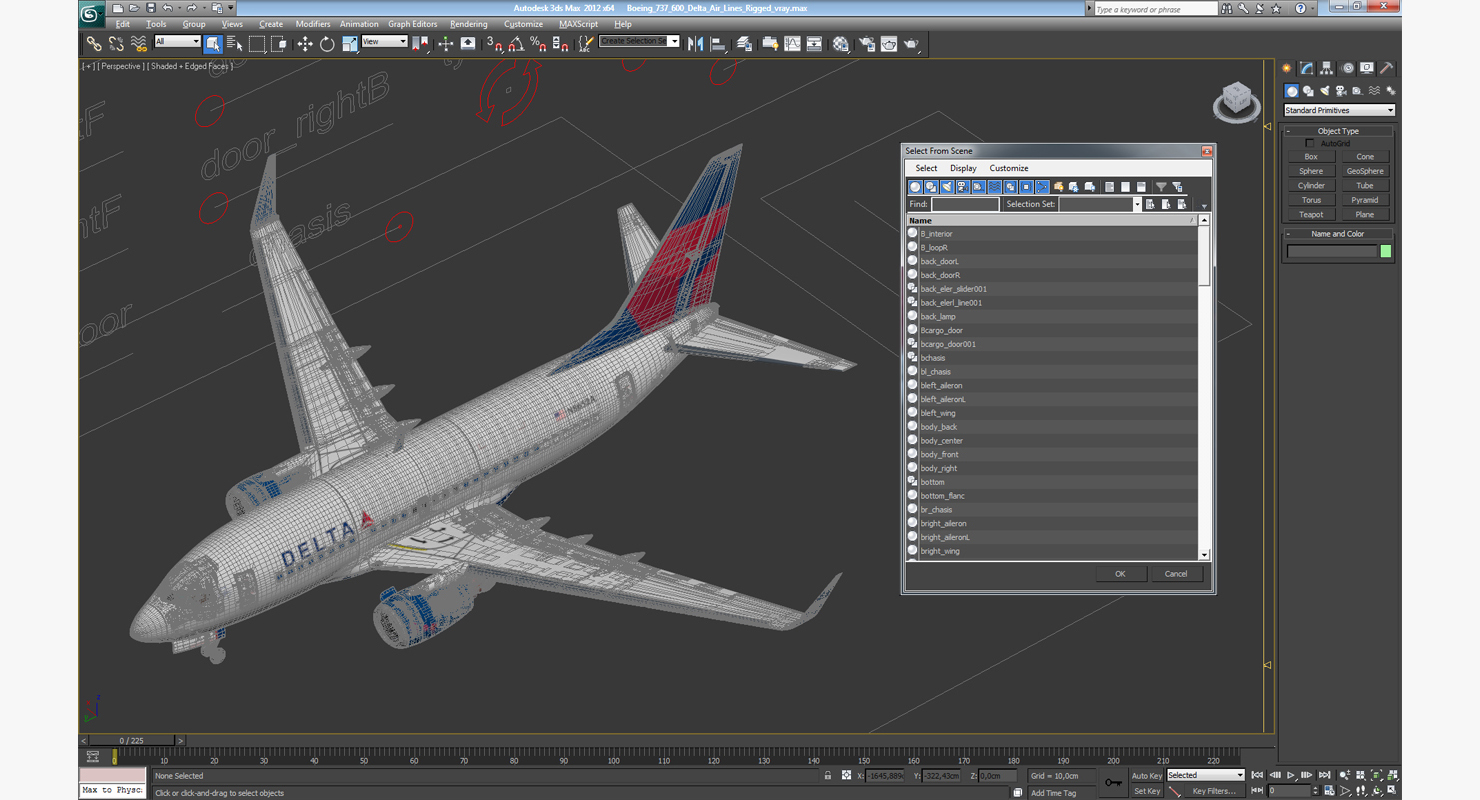The image size is (1480, 800).
Task: Open the Display menu in Select From Scene
Action: (x=963, y=168)
